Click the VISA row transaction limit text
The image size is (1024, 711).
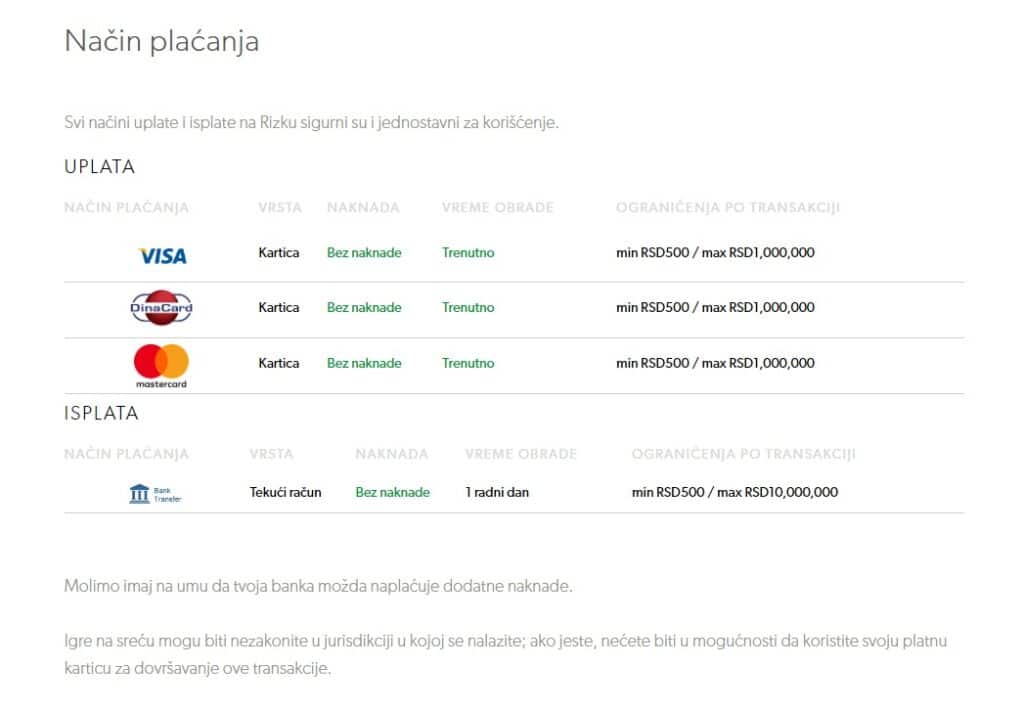715,253
